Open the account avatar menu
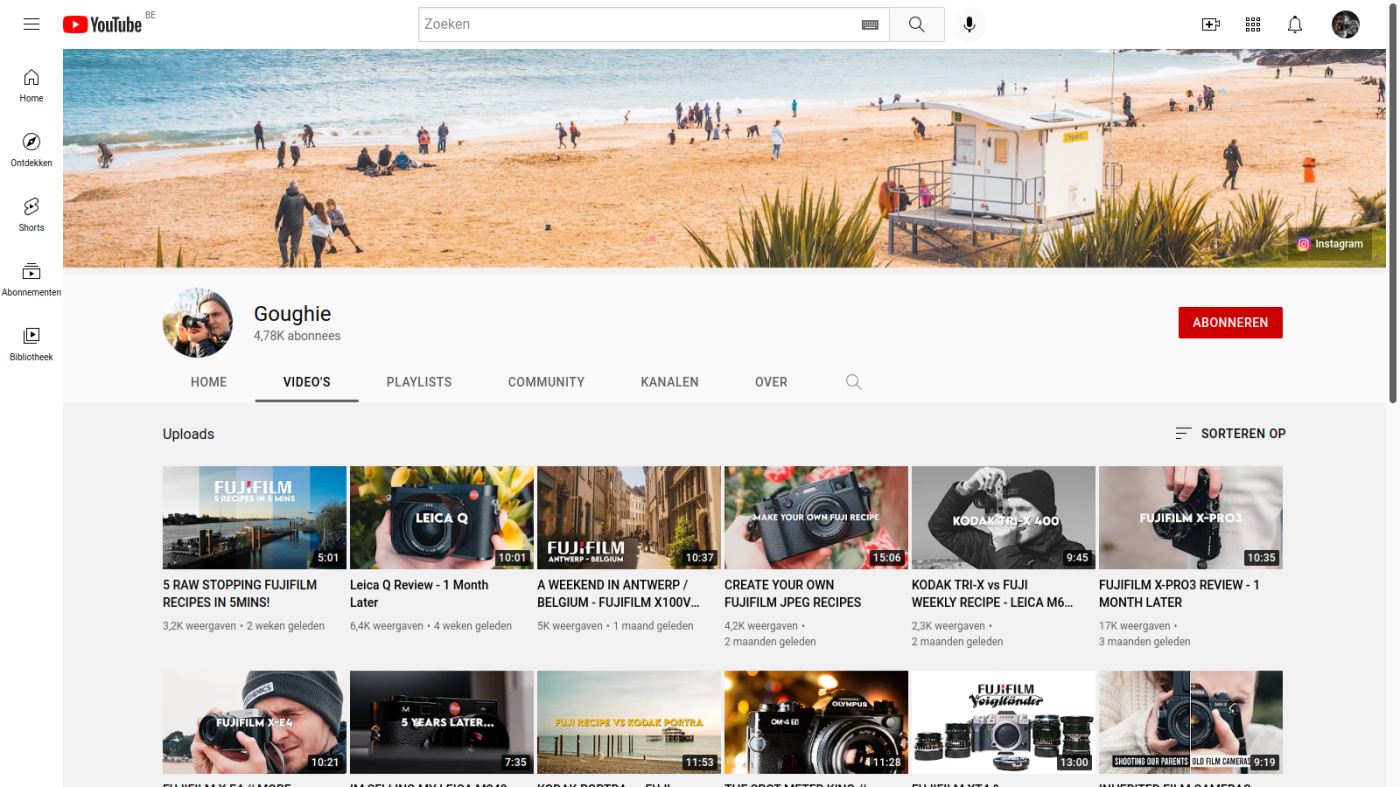This screenshot has height=787, width=1400. (1346, 25)
